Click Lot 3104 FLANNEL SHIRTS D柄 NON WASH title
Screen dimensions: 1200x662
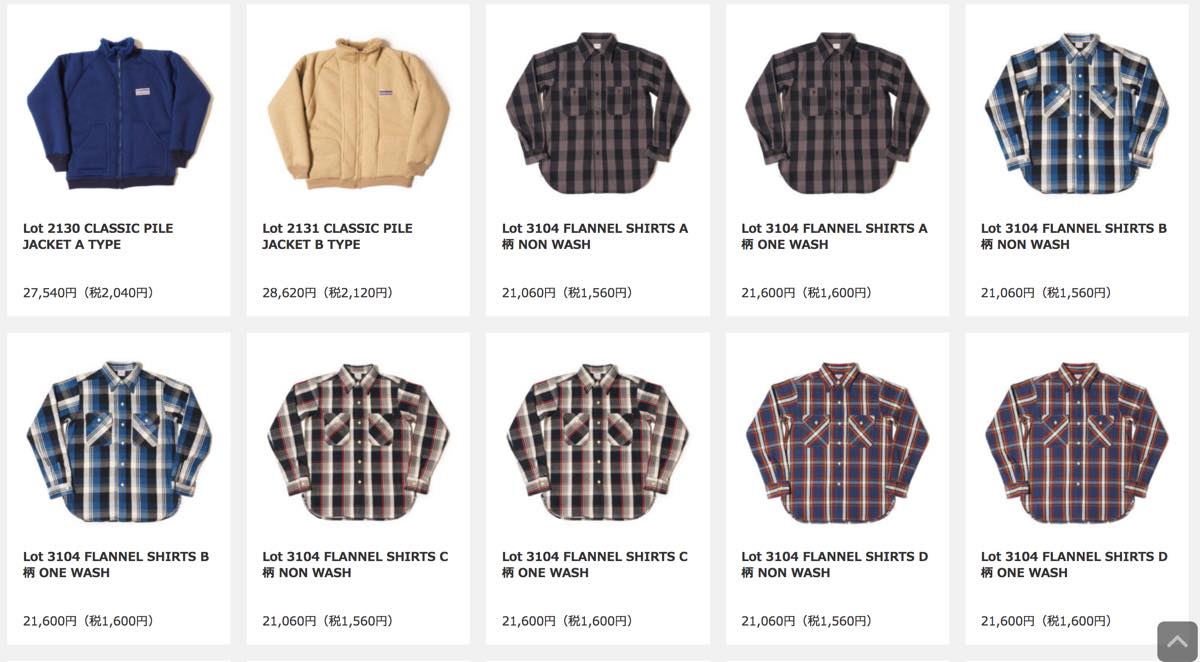(835, 564)
